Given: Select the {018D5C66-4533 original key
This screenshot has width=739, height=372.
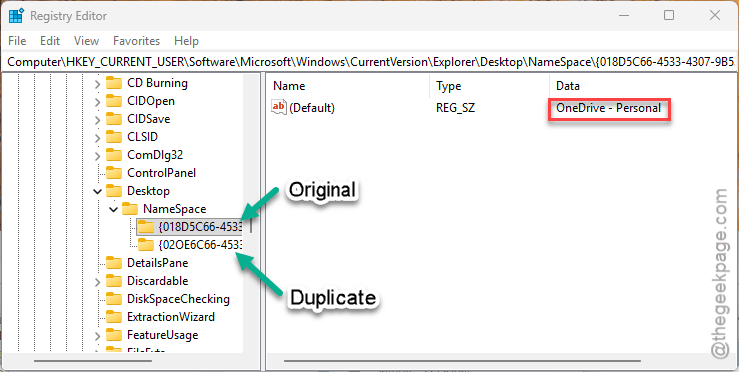Looking at the screenshot, I should point(200,227).
